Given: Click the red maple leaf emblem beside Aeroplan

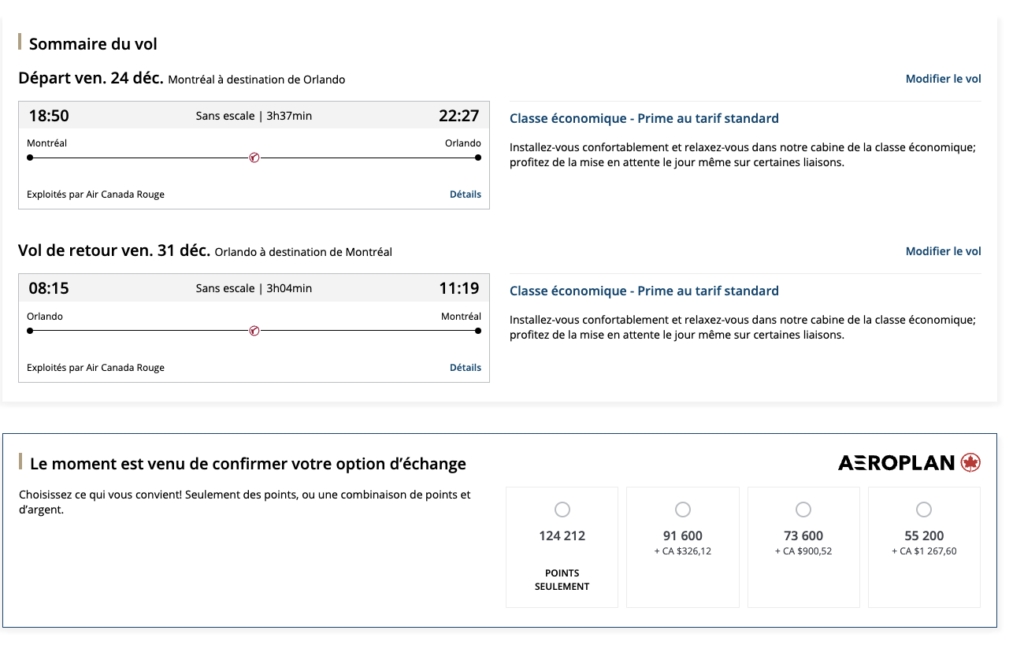Looking at the screenshot, I should tap(970, 463).
